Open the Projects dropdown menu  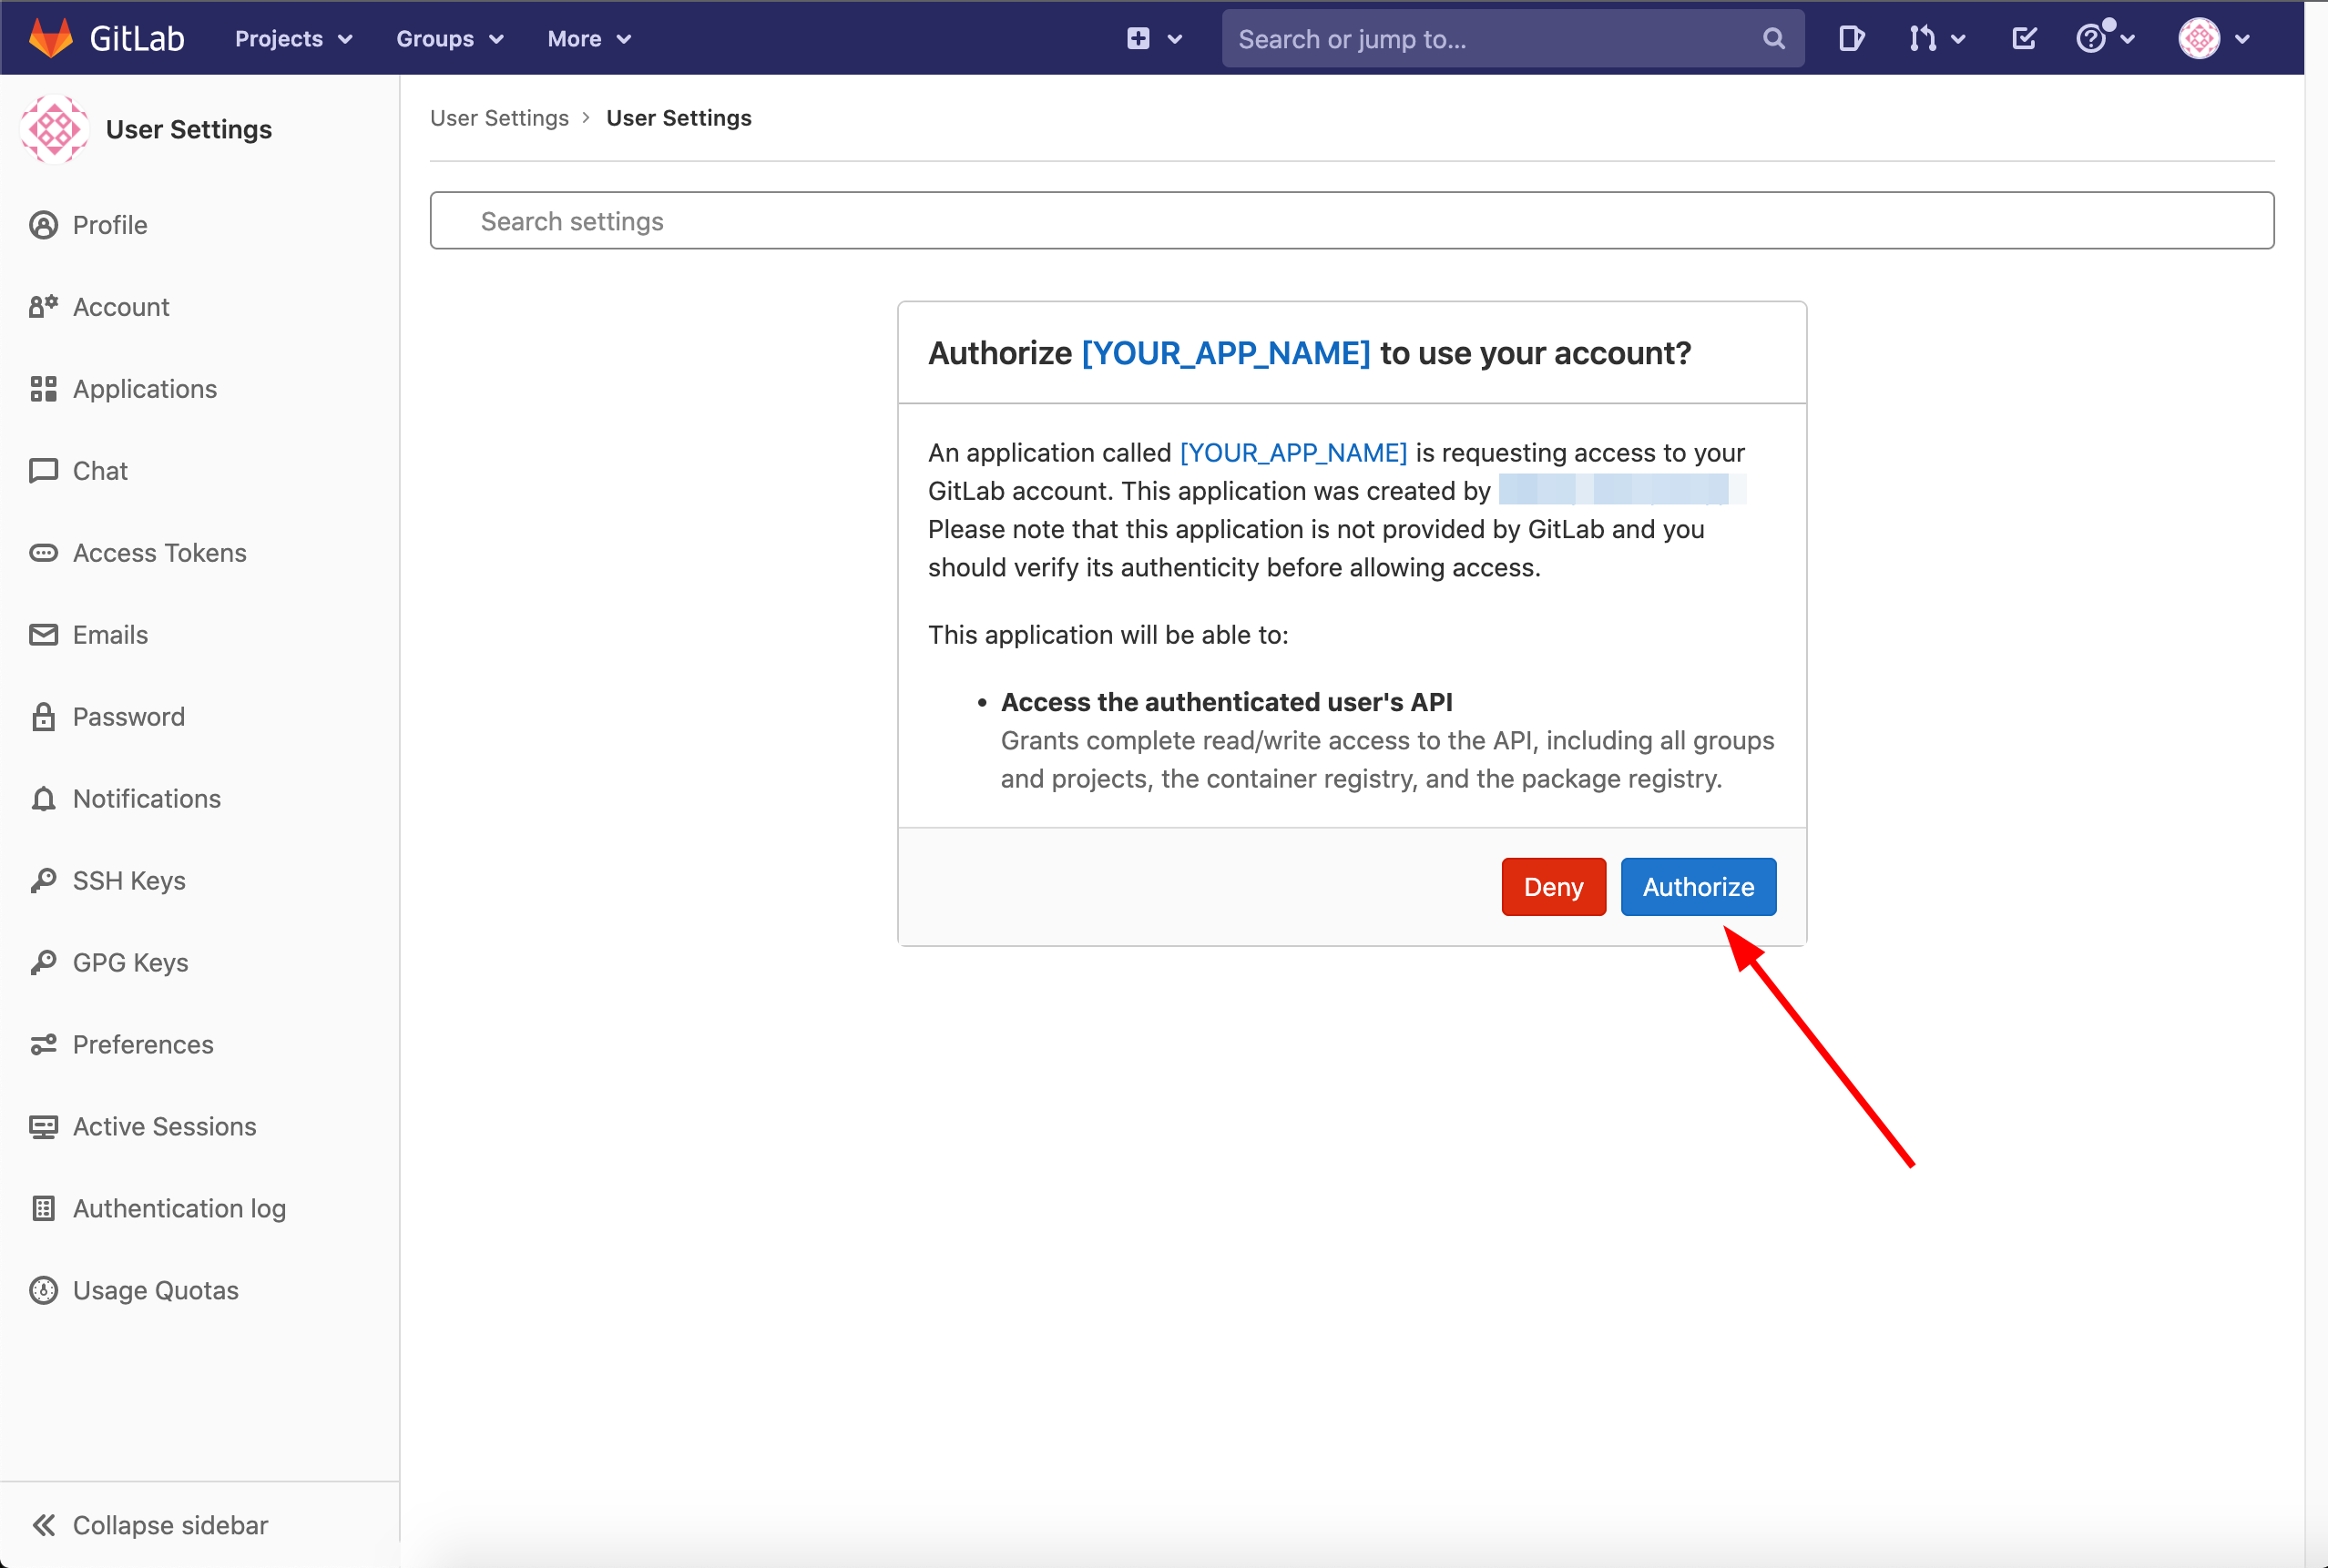click(x=293, y=39)
